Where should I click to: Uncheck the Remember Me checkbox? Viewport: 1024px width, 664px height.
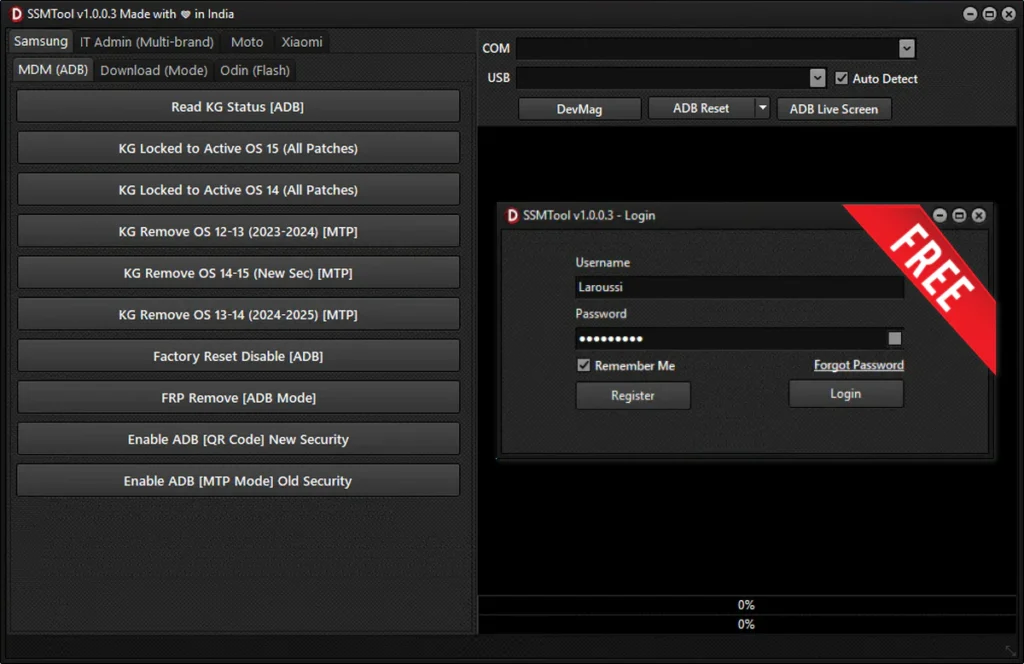584,366
